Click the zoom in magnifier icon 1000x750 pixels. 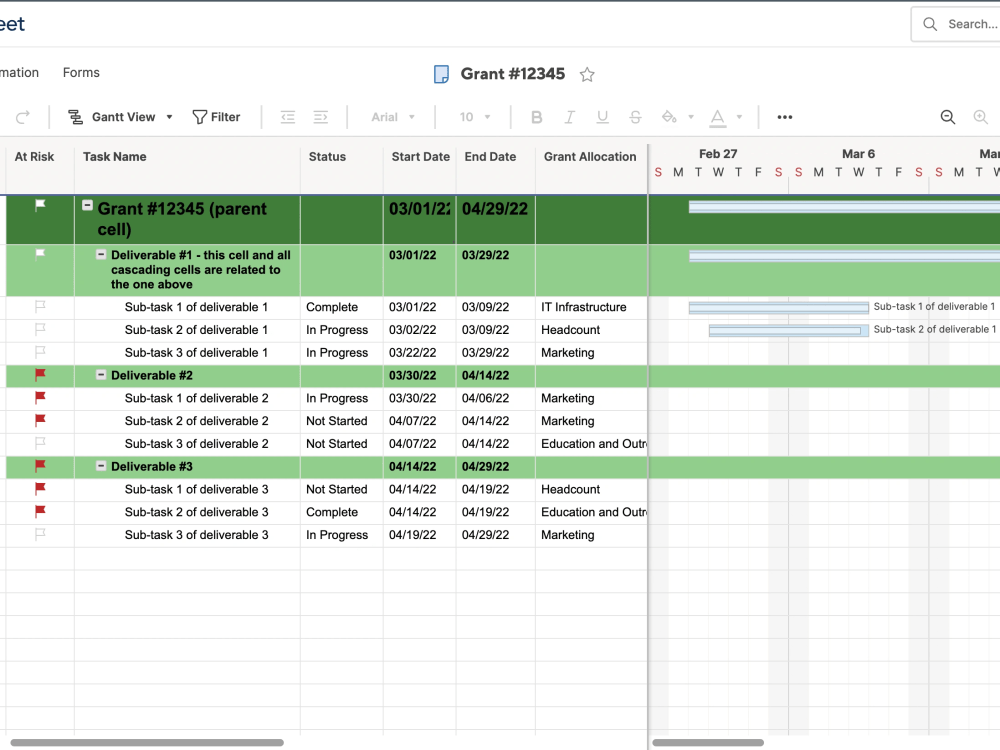(982, 117)
